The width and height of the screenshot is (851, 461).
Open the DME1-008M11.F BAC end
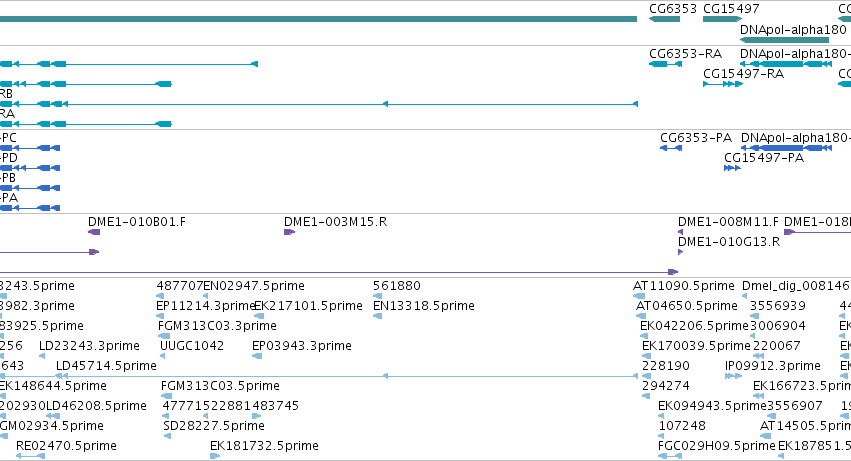point(681,232)
